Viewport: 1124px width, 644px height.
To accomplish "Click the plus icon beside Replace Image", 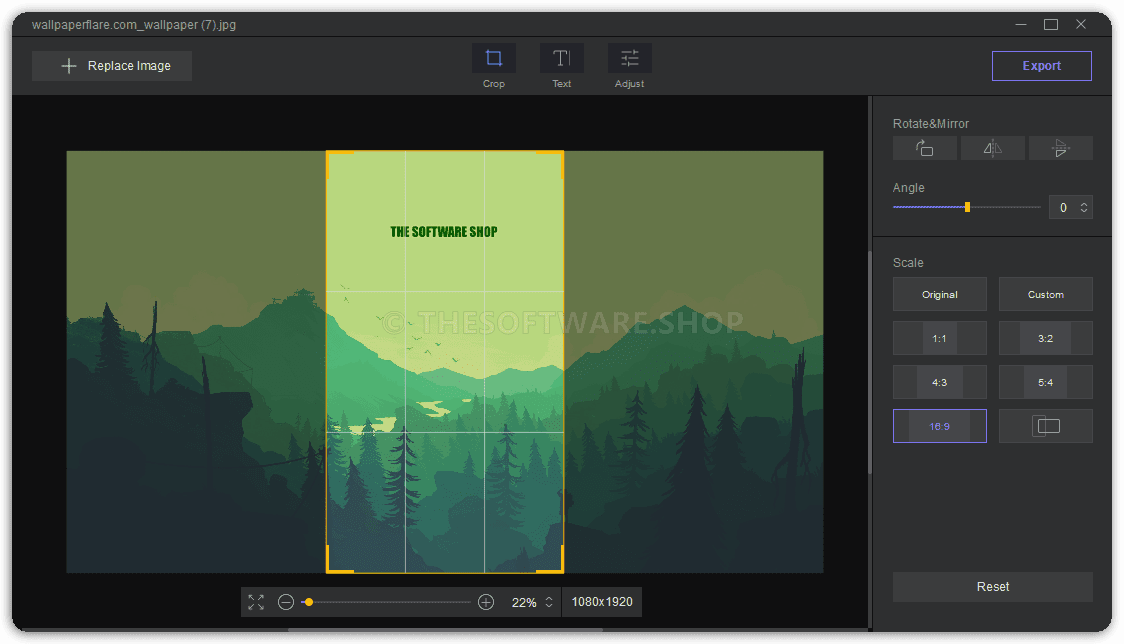I will (69, 66).
